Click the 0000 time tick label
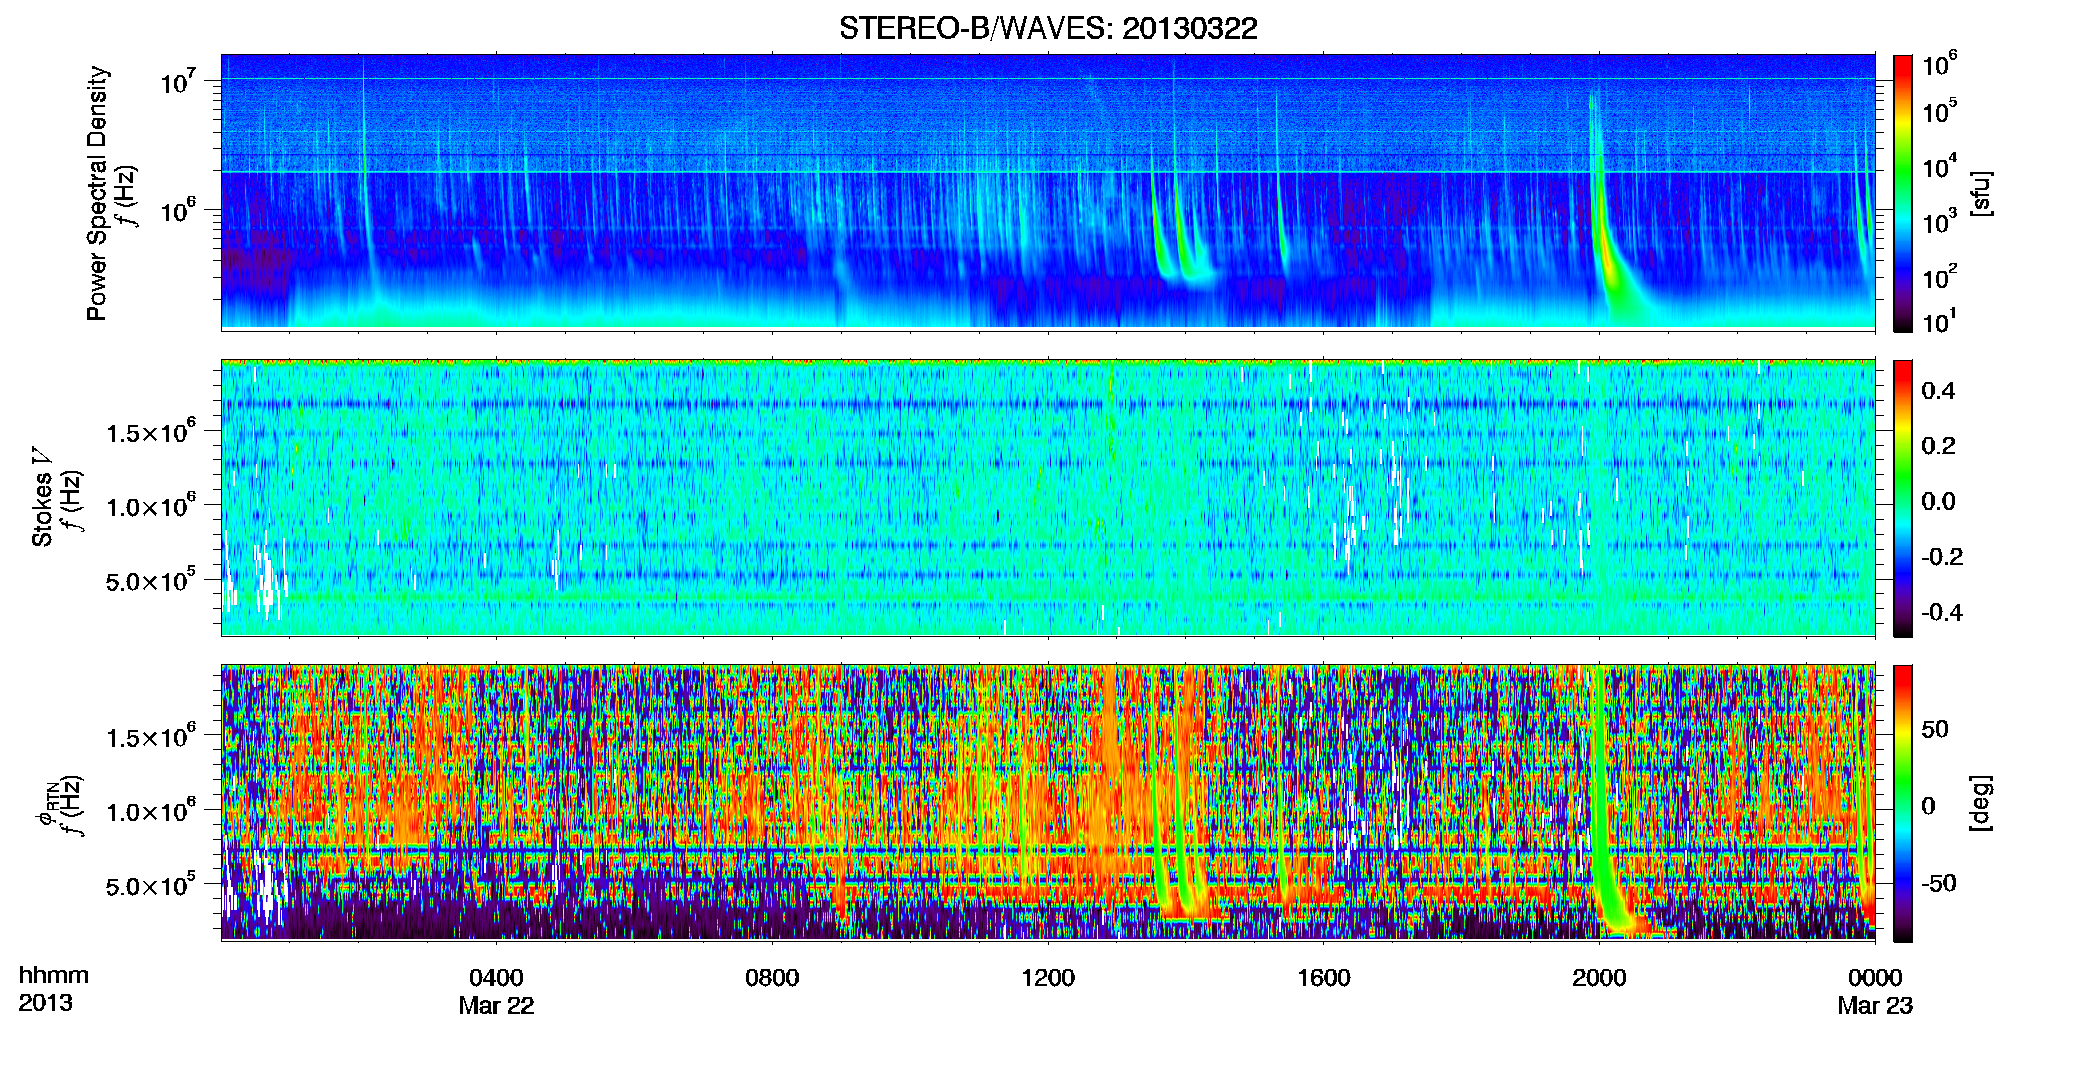Screen dimensions: 2096x1080 click(1875, 977)
